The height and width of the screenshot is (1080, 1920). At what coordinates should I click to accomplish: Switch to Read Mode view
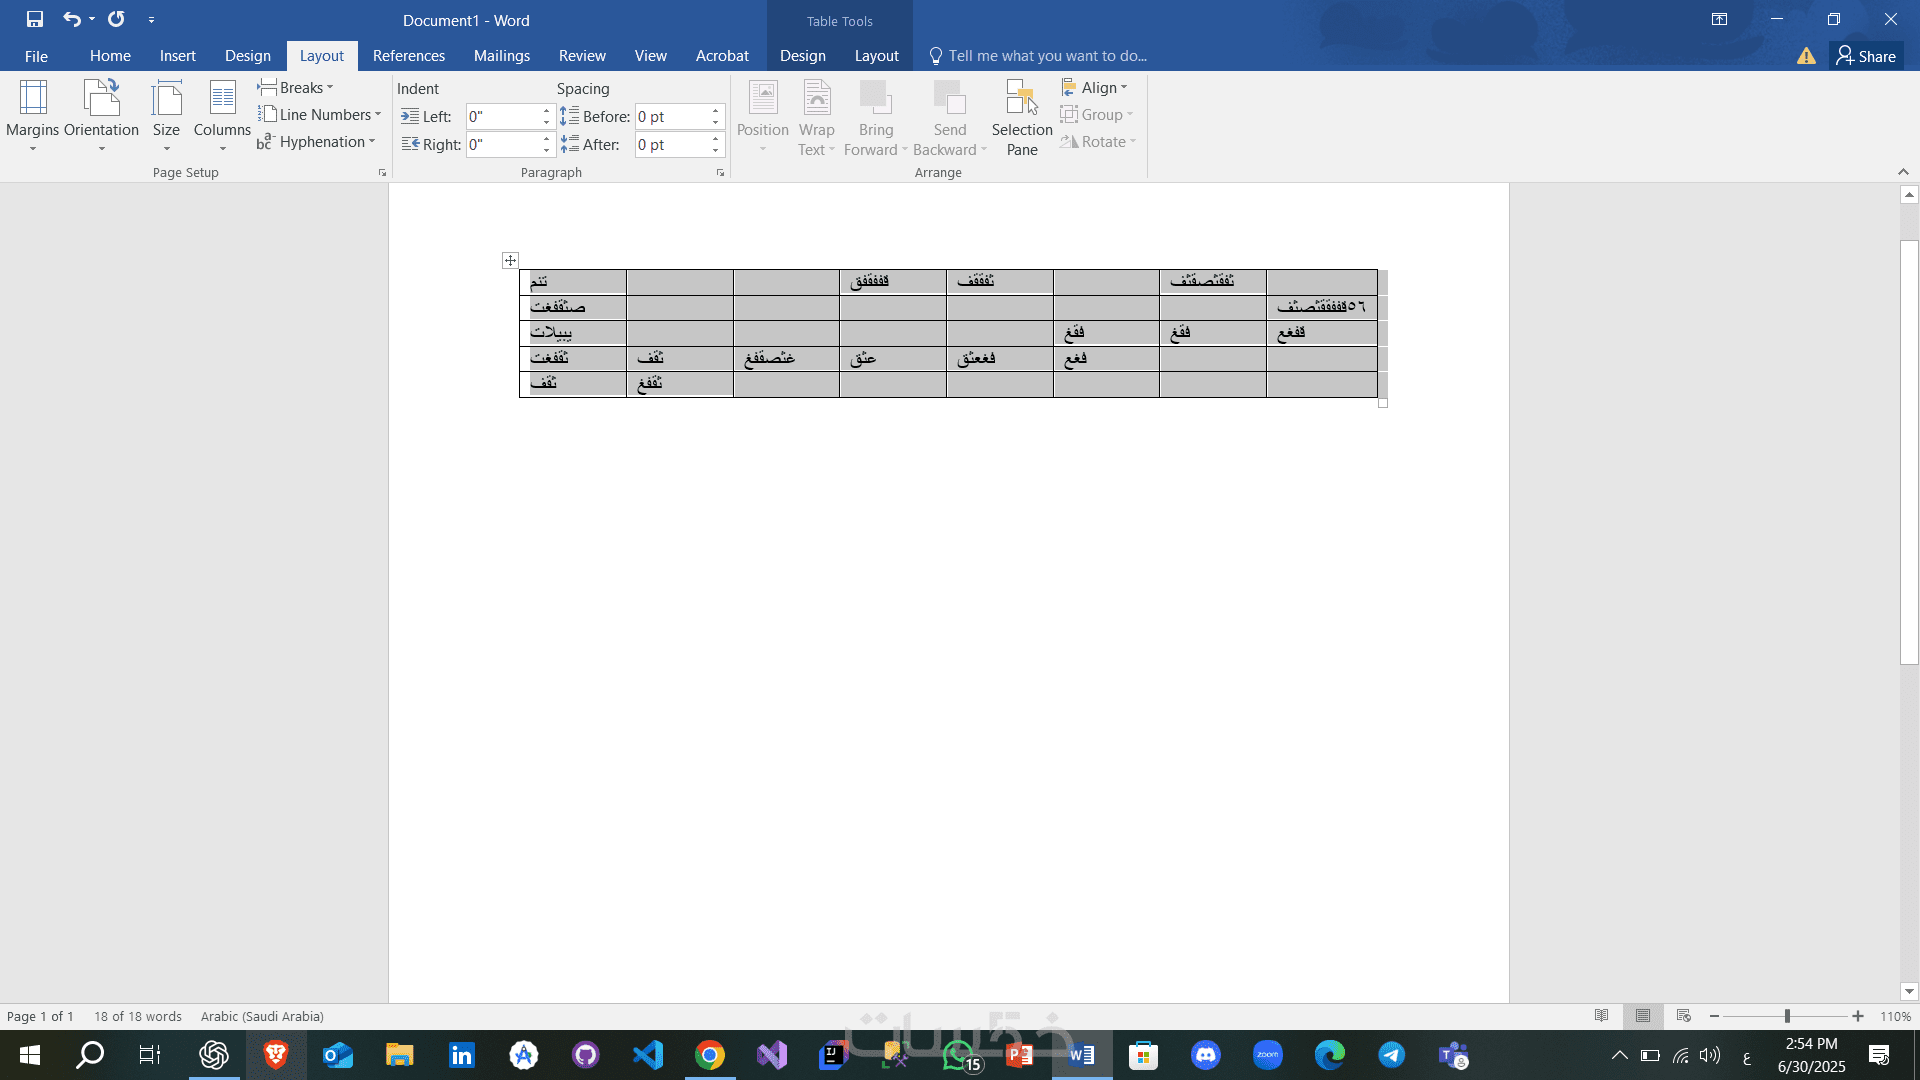click(1601, 1016)
